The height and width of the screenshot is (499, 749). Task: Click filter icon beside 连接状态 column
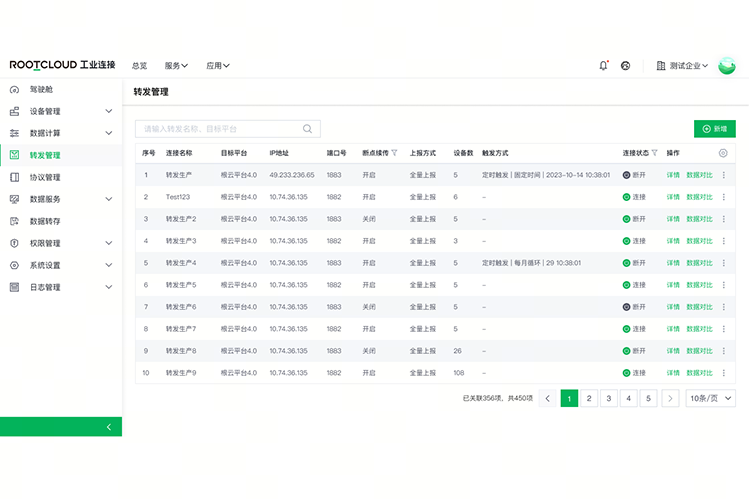click(655, 153)
